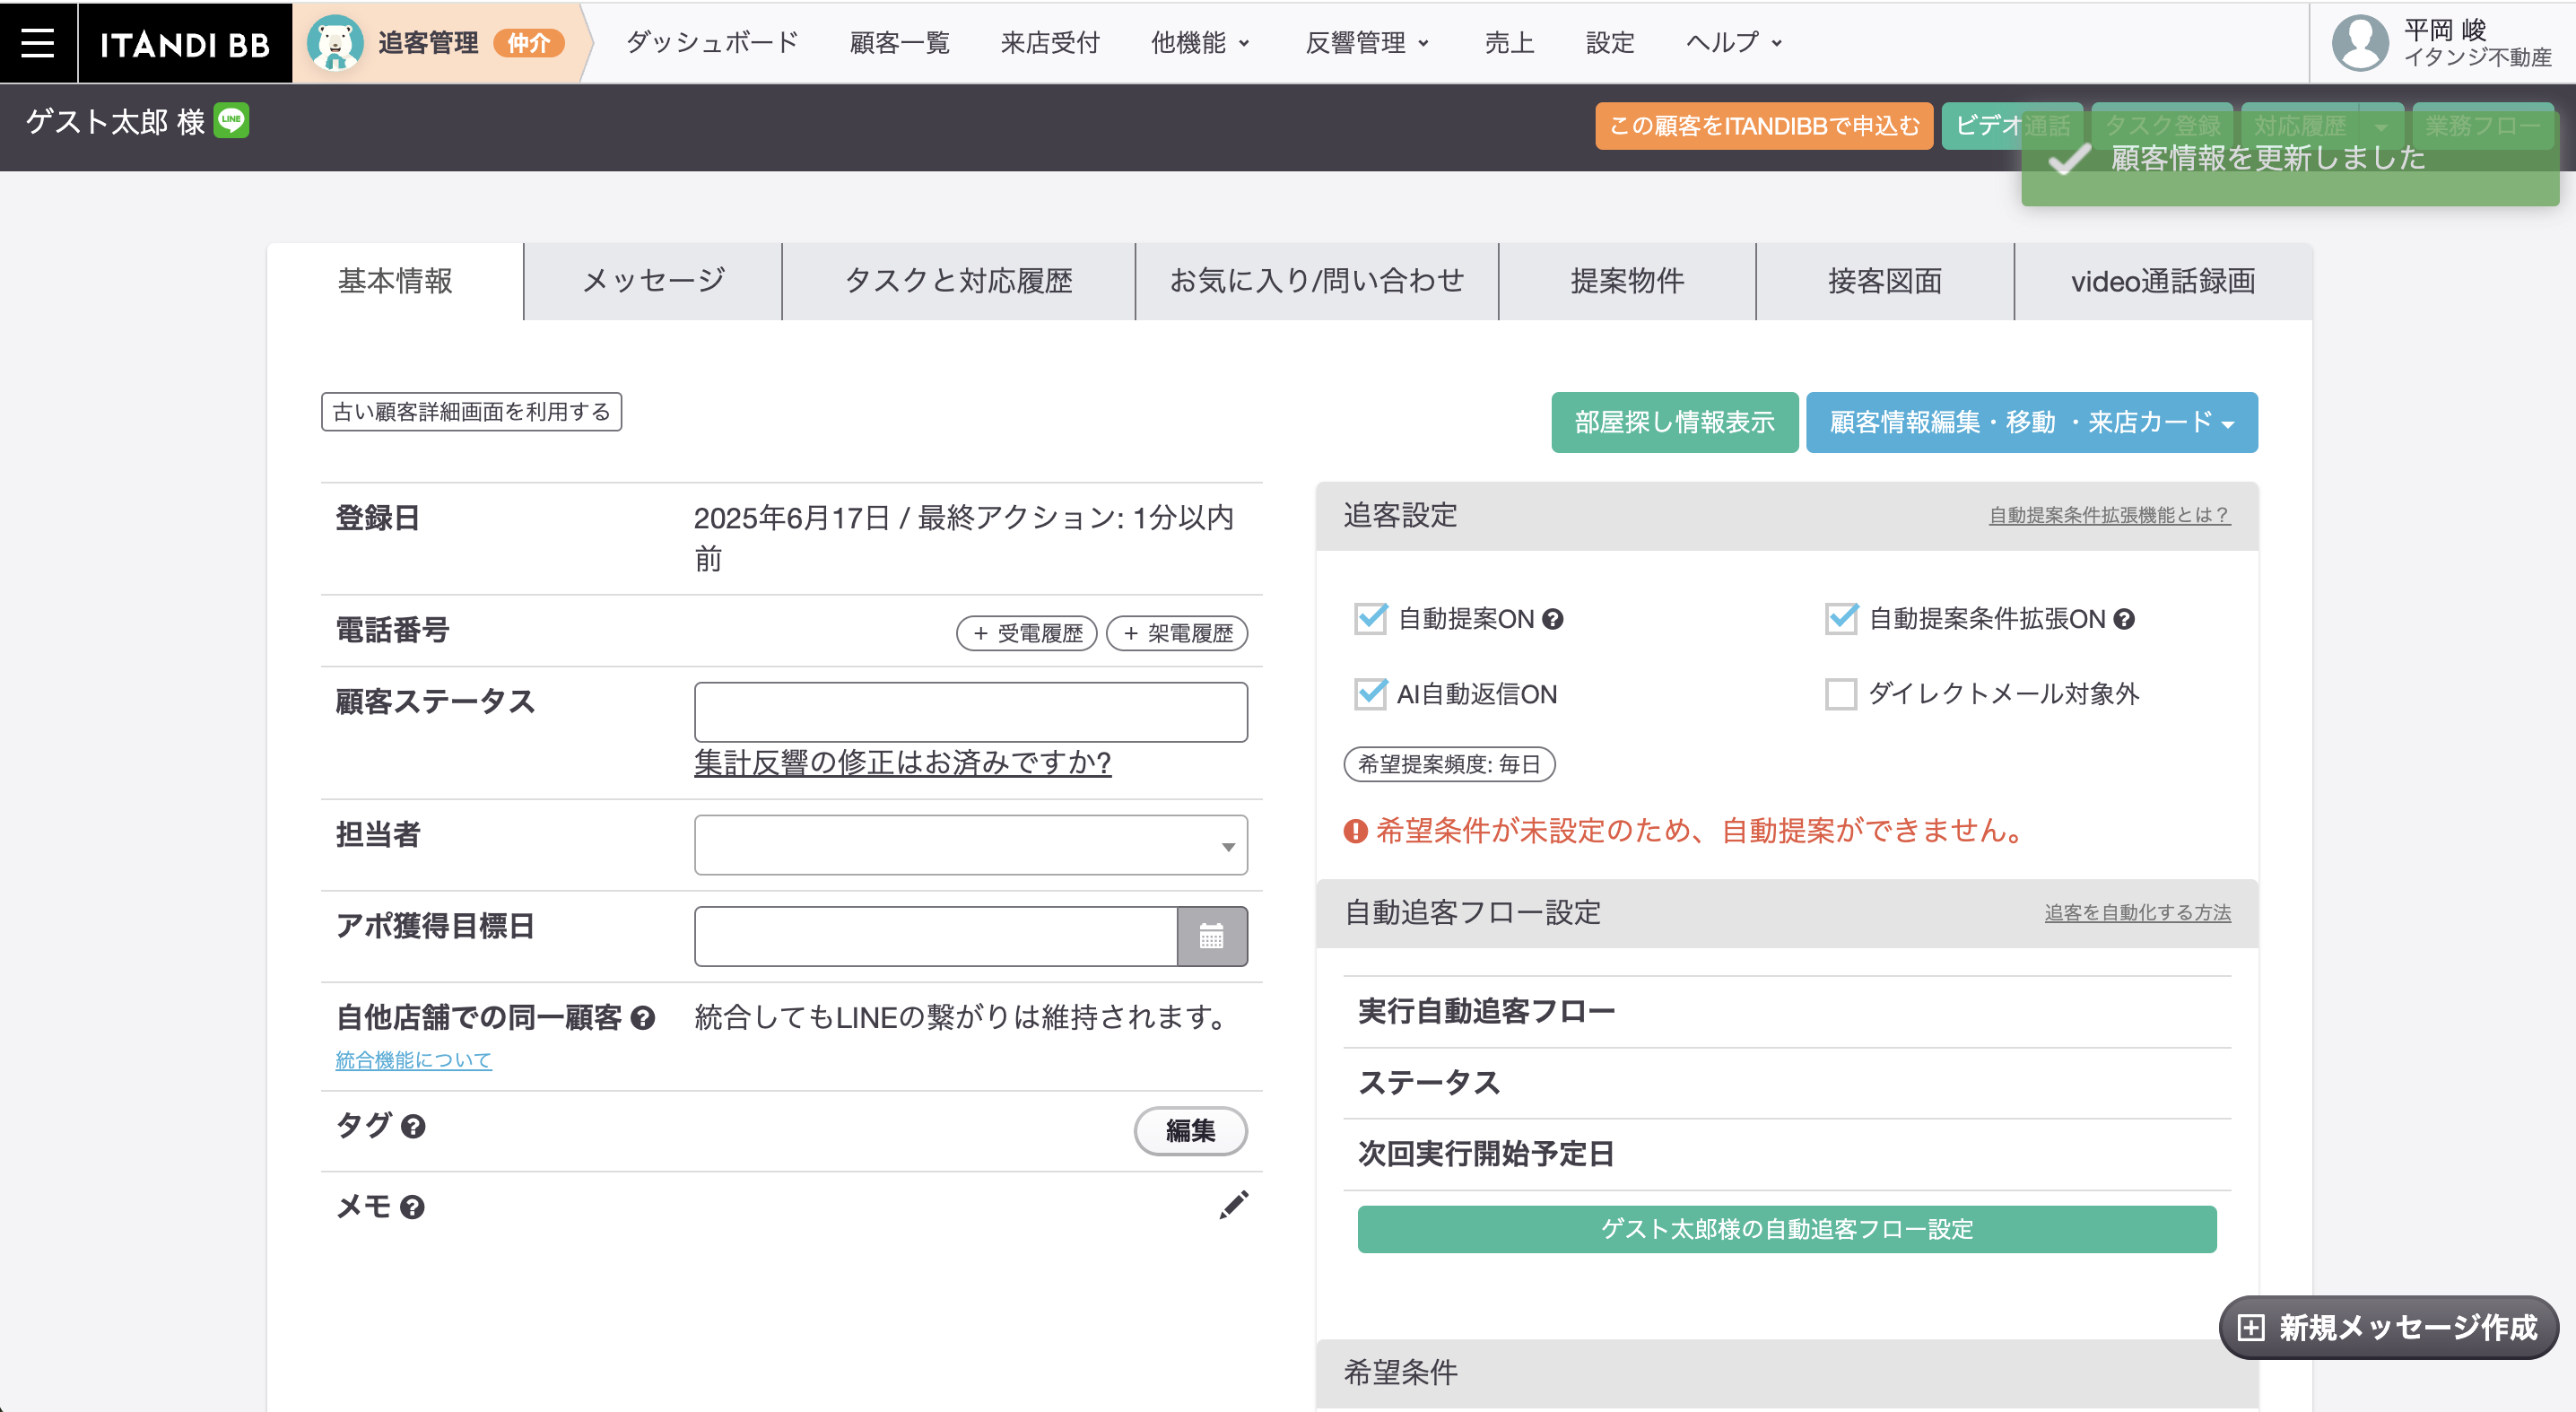Enable the ダイレクトメール対象外 checkbox
Screen dimensions: 2576x1412
[x=1841, y=693]
